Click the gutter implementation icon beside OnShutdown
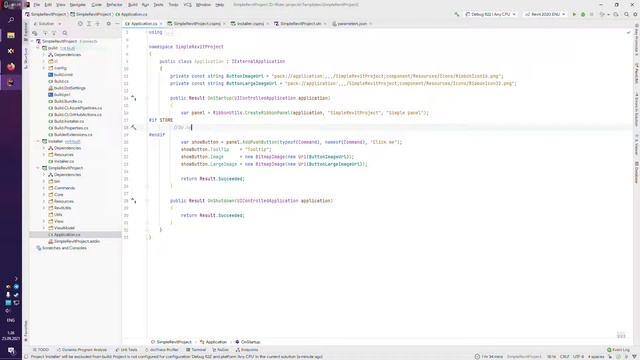This screenshot has width=640, height=360. click(133, 201)
